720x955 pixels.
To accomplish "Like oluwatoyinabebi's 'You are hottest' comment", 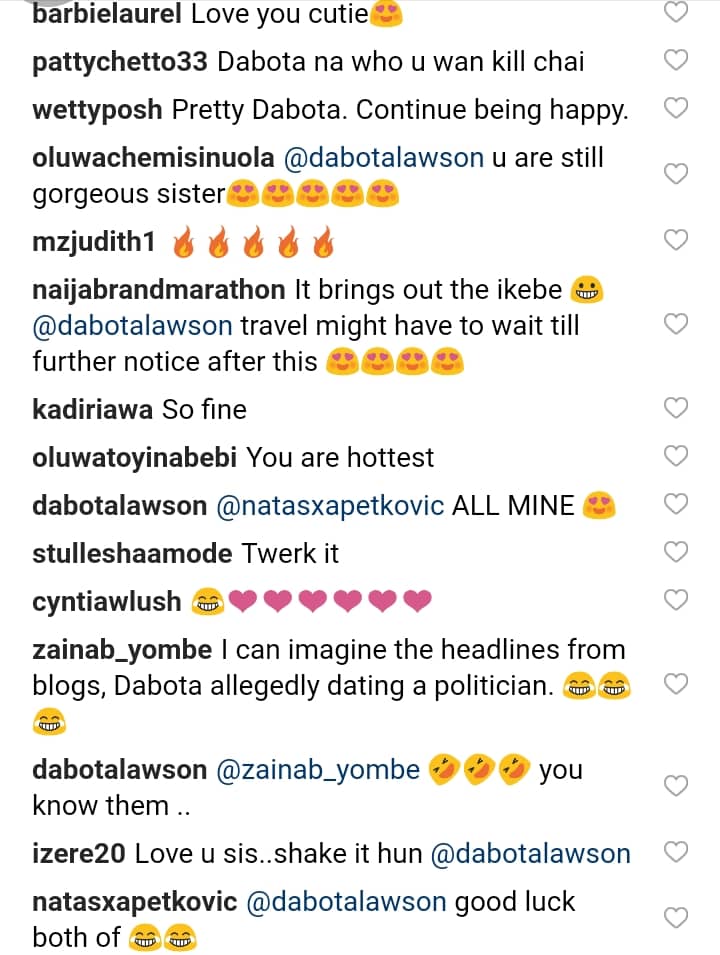I will coord(677,456).
